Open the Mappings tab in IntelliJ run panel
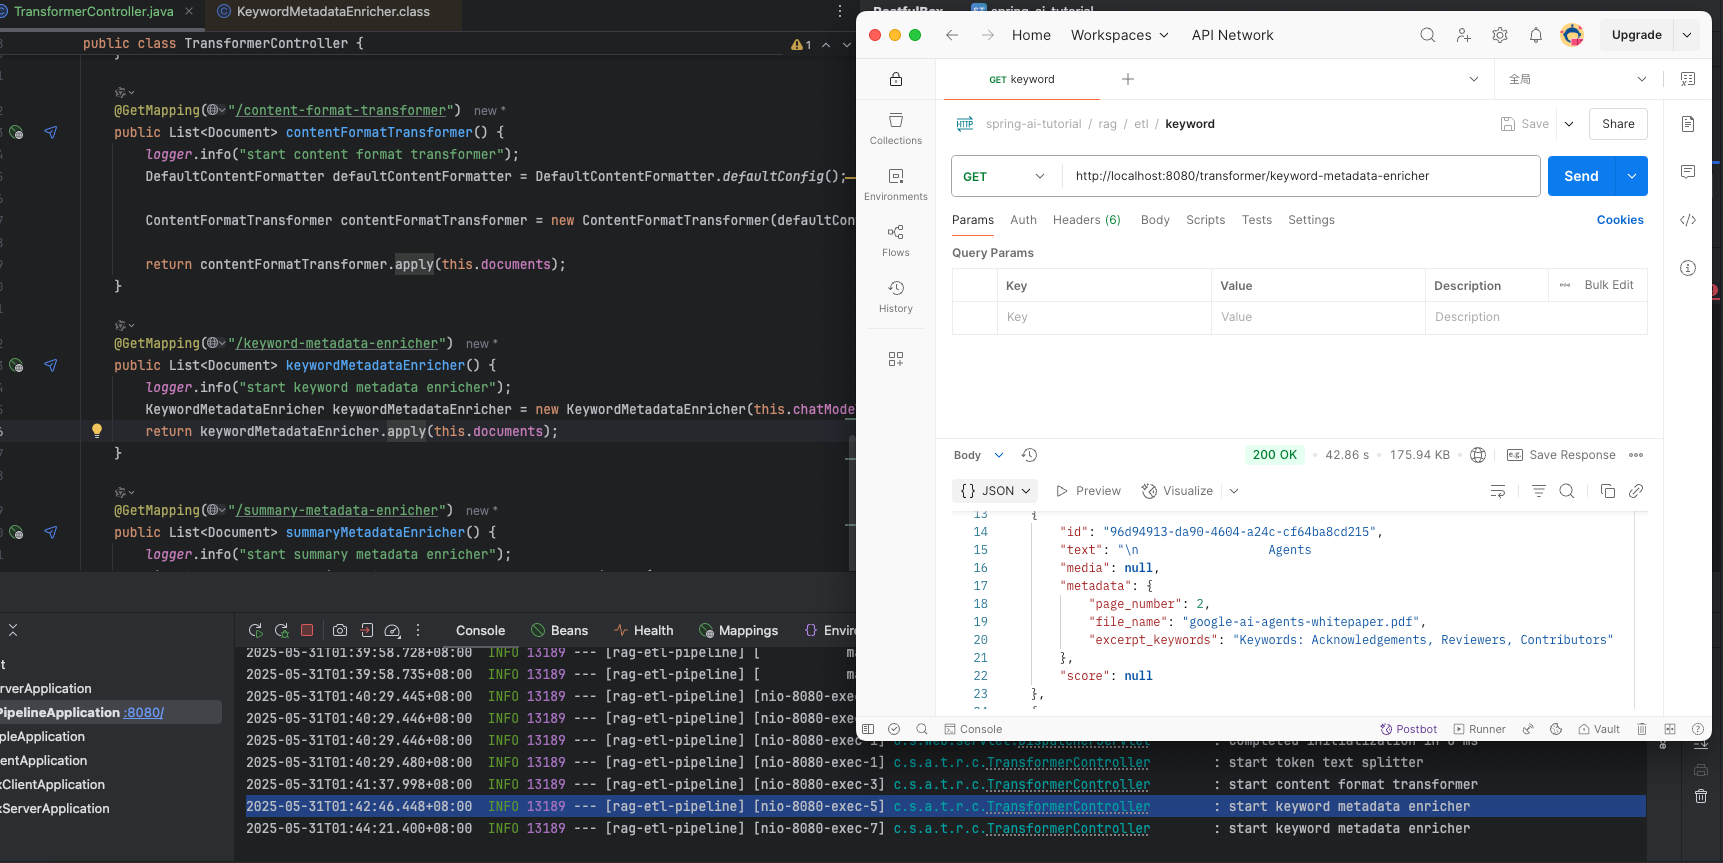Screen dimensions: 1723x863 pos(738,630)
